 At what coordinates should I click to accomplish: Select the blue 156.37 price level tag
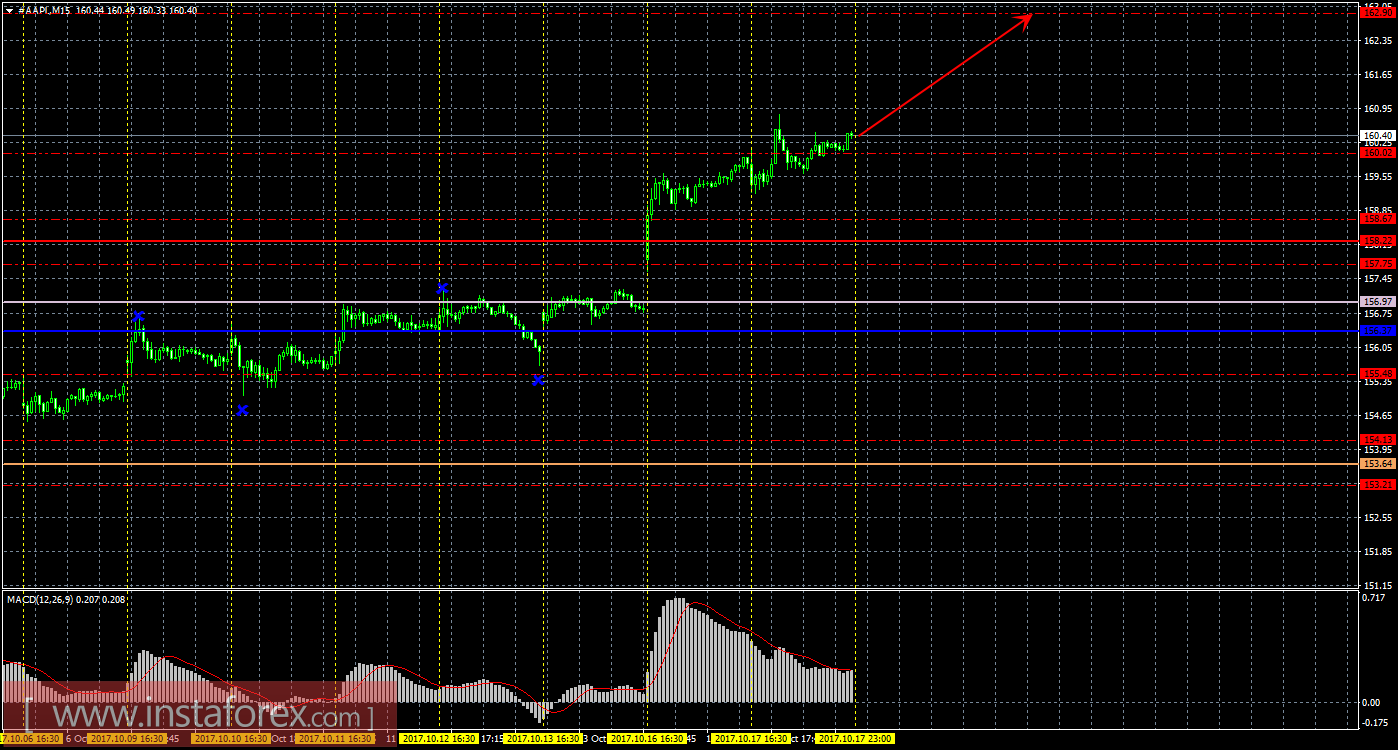(1378, 330)
